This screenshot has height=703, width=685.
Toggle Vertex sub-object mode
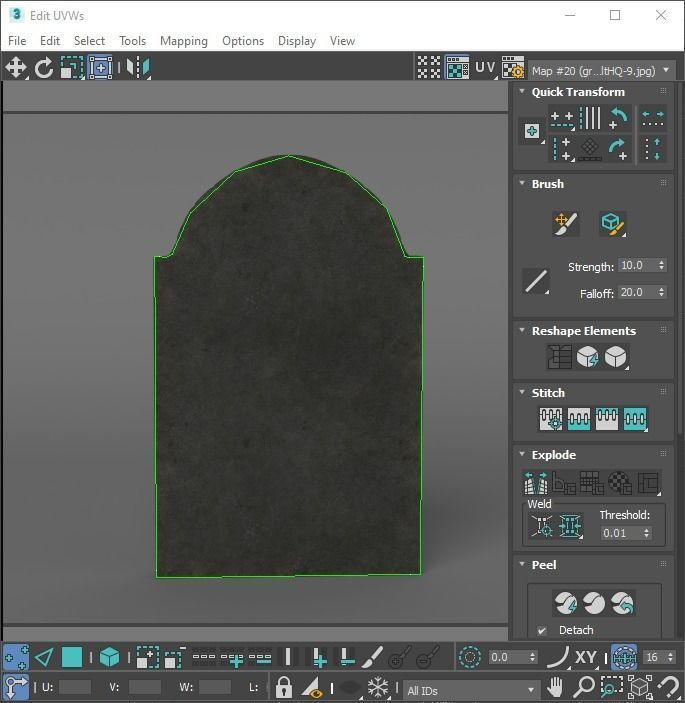coord(16,657)
